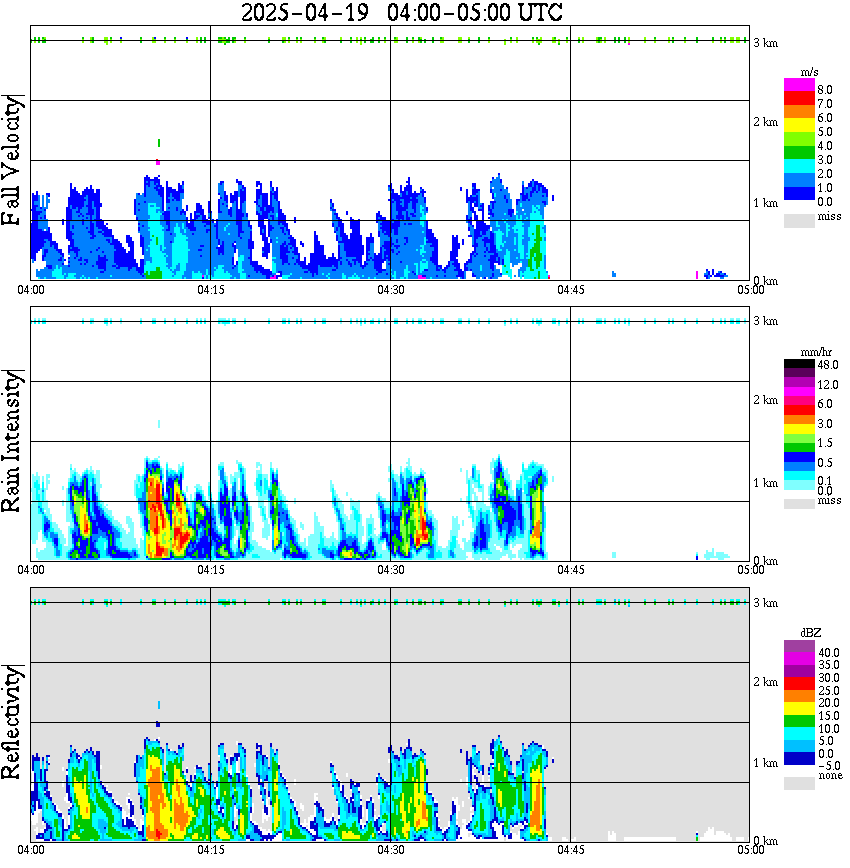Click the magenta swatch in the m/s legend
The height and width of the screenshot is (868, 850).
[x=799, y=85]
